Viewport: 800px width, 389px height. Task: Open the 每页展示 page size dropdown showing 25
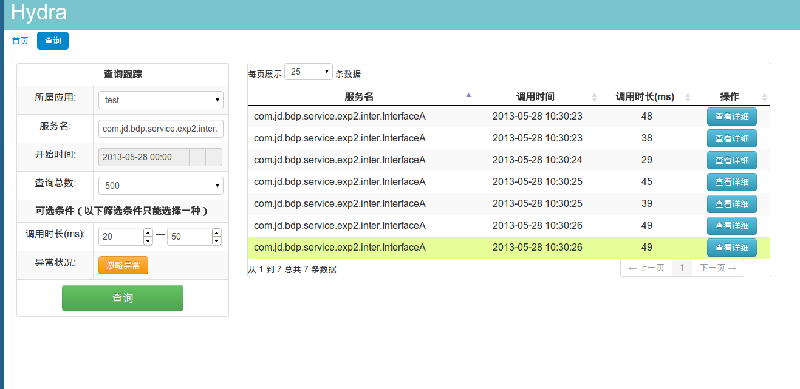pos(308,72)
